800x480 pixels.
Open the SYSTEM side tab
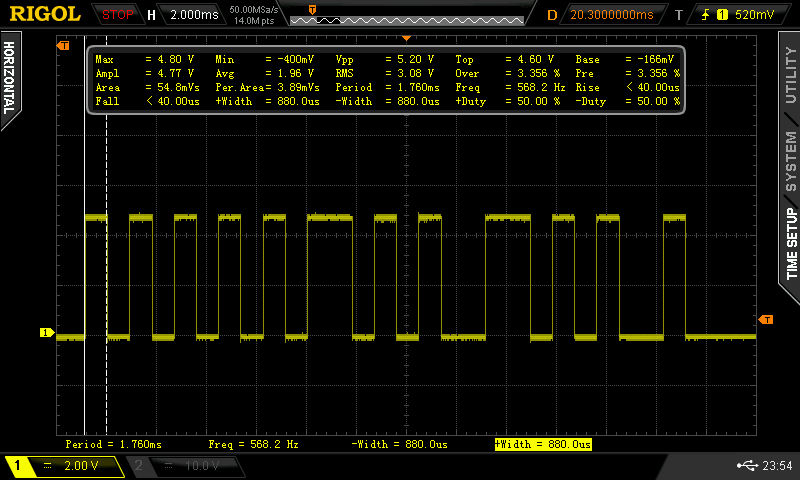tap(790, 161)
